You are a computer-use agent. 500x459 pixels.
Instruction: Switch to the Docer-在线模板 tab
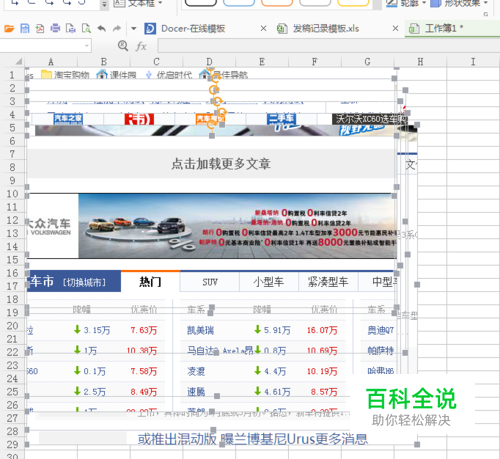(193, 29)
